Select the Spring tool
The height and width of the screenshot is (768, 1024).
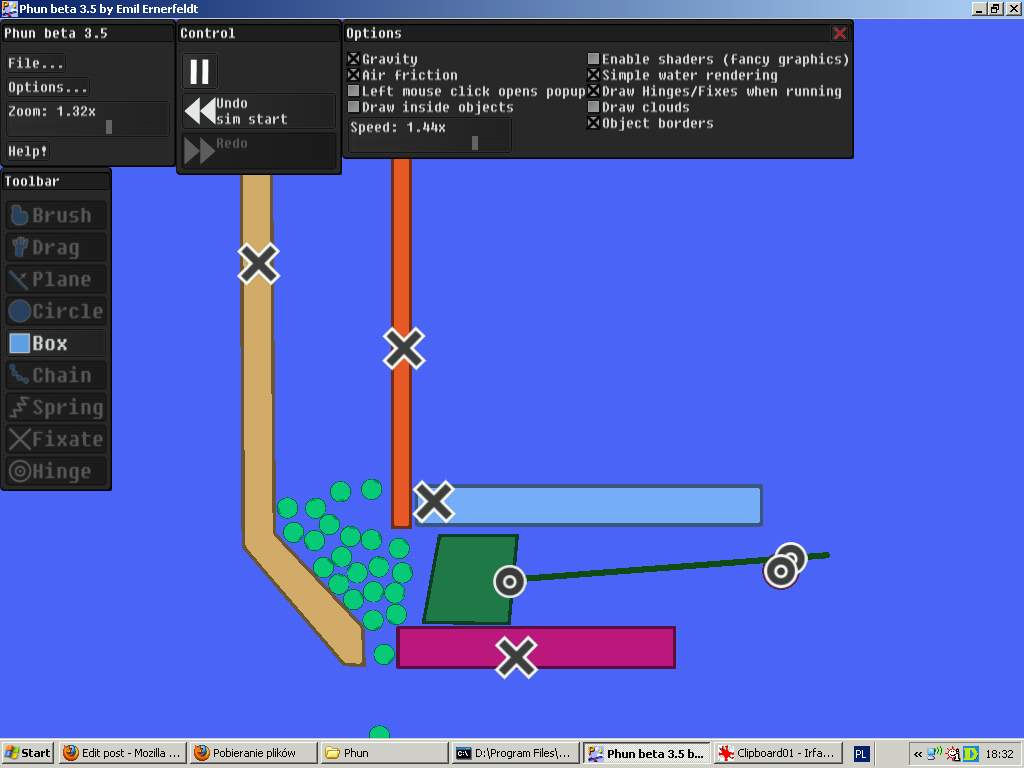56,407
